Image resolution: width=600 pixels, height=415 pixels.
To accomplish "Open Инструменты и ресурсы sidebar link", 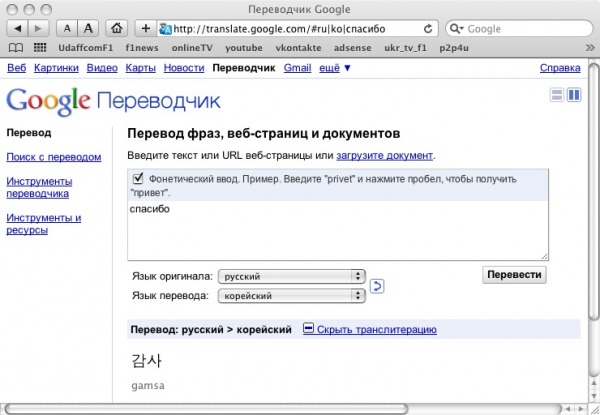I will tap(44, 224).
